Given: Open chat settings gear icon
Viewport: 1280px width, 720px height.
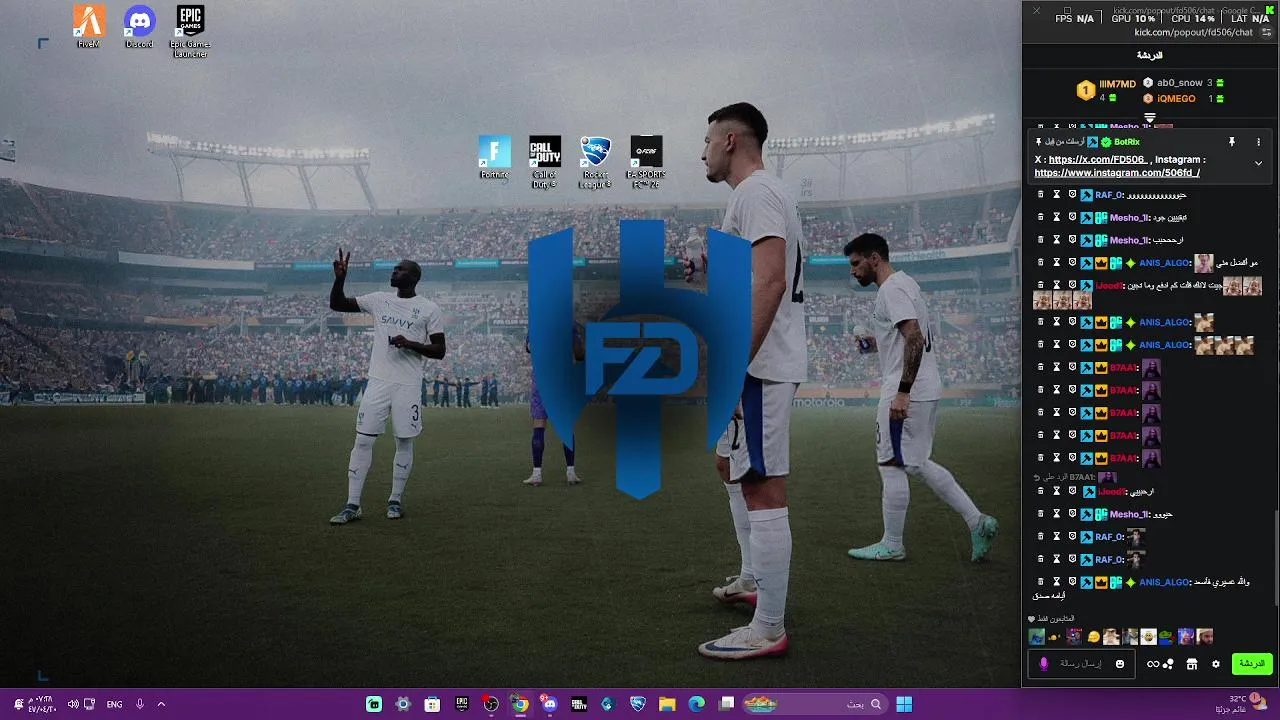Looking at the screenshot, I should coord(1216,664).
